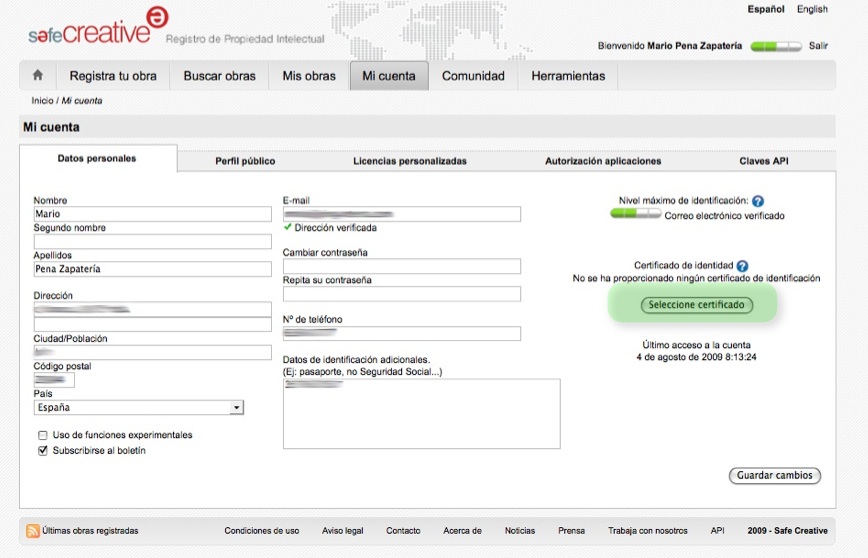Expand the País dropdown showing España
868x558 pixels.
237,408
